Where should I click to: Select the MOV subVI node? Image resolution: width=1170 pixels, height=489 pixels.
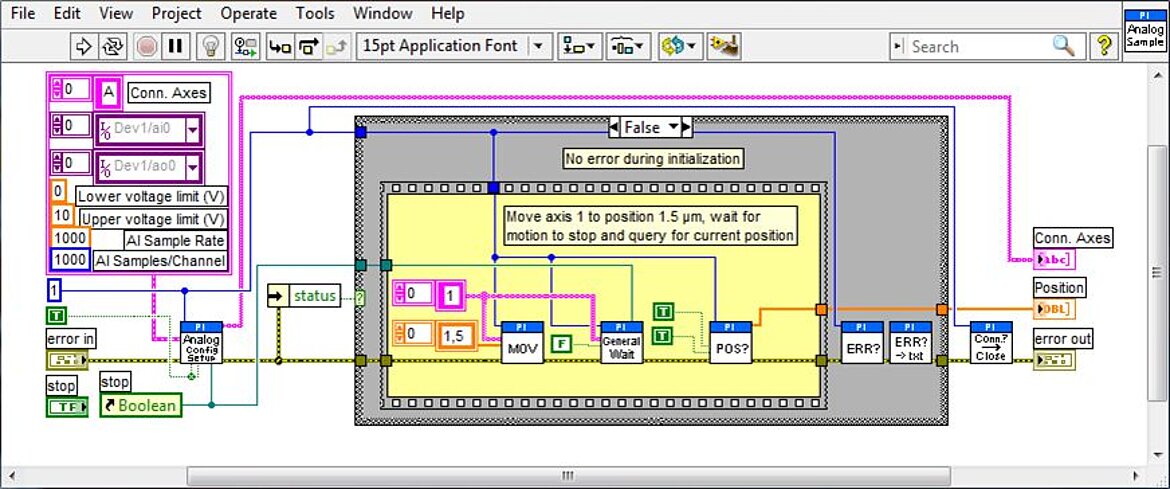[522, 343]
